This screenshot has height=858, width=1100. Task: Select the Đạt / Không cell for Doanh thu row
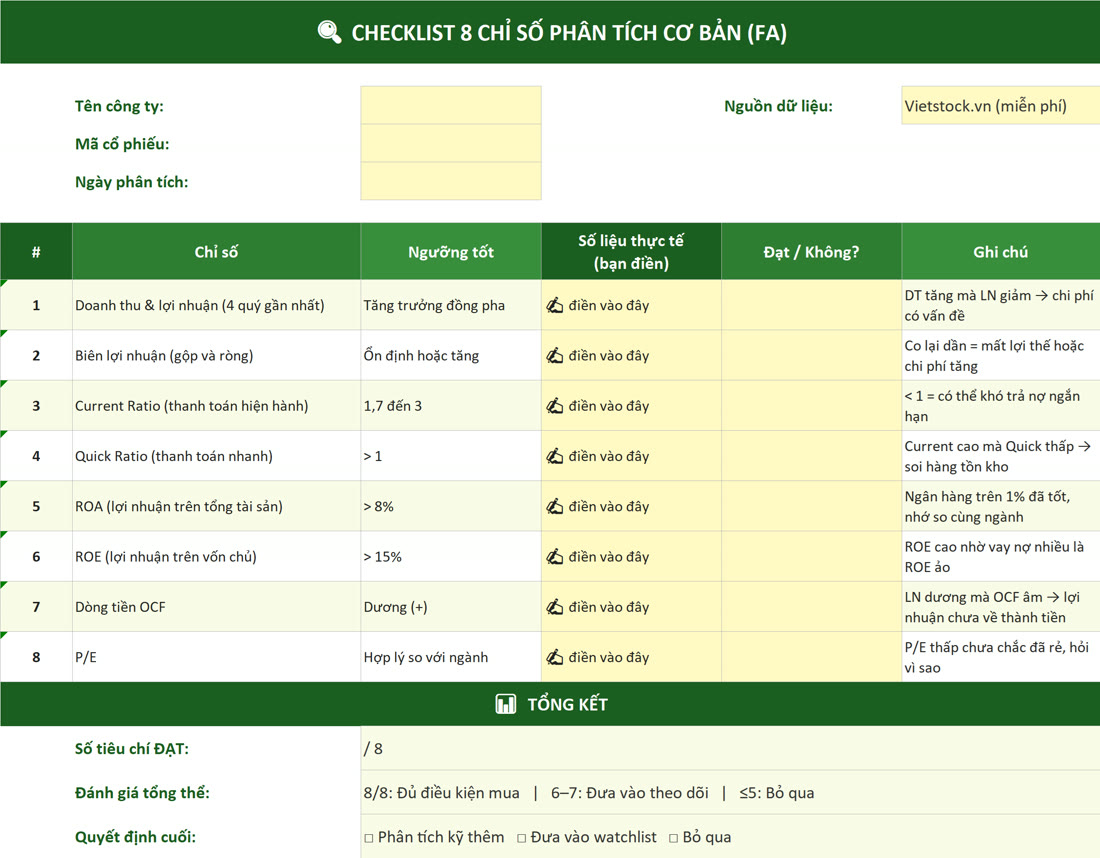point(811,305)
